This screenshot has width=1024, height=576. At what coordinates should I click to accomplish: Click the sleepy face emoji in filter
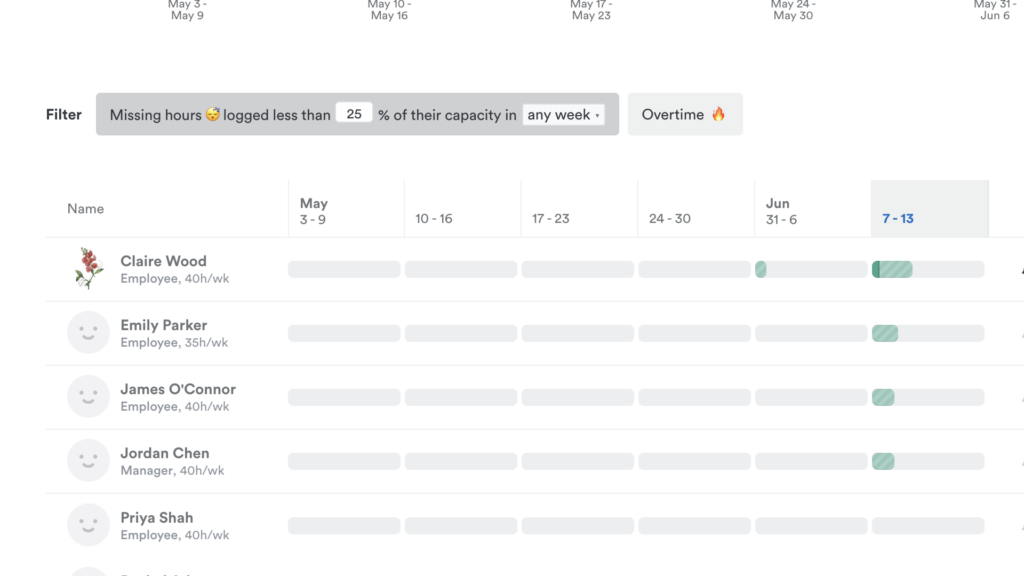click(x=213, y=114)
